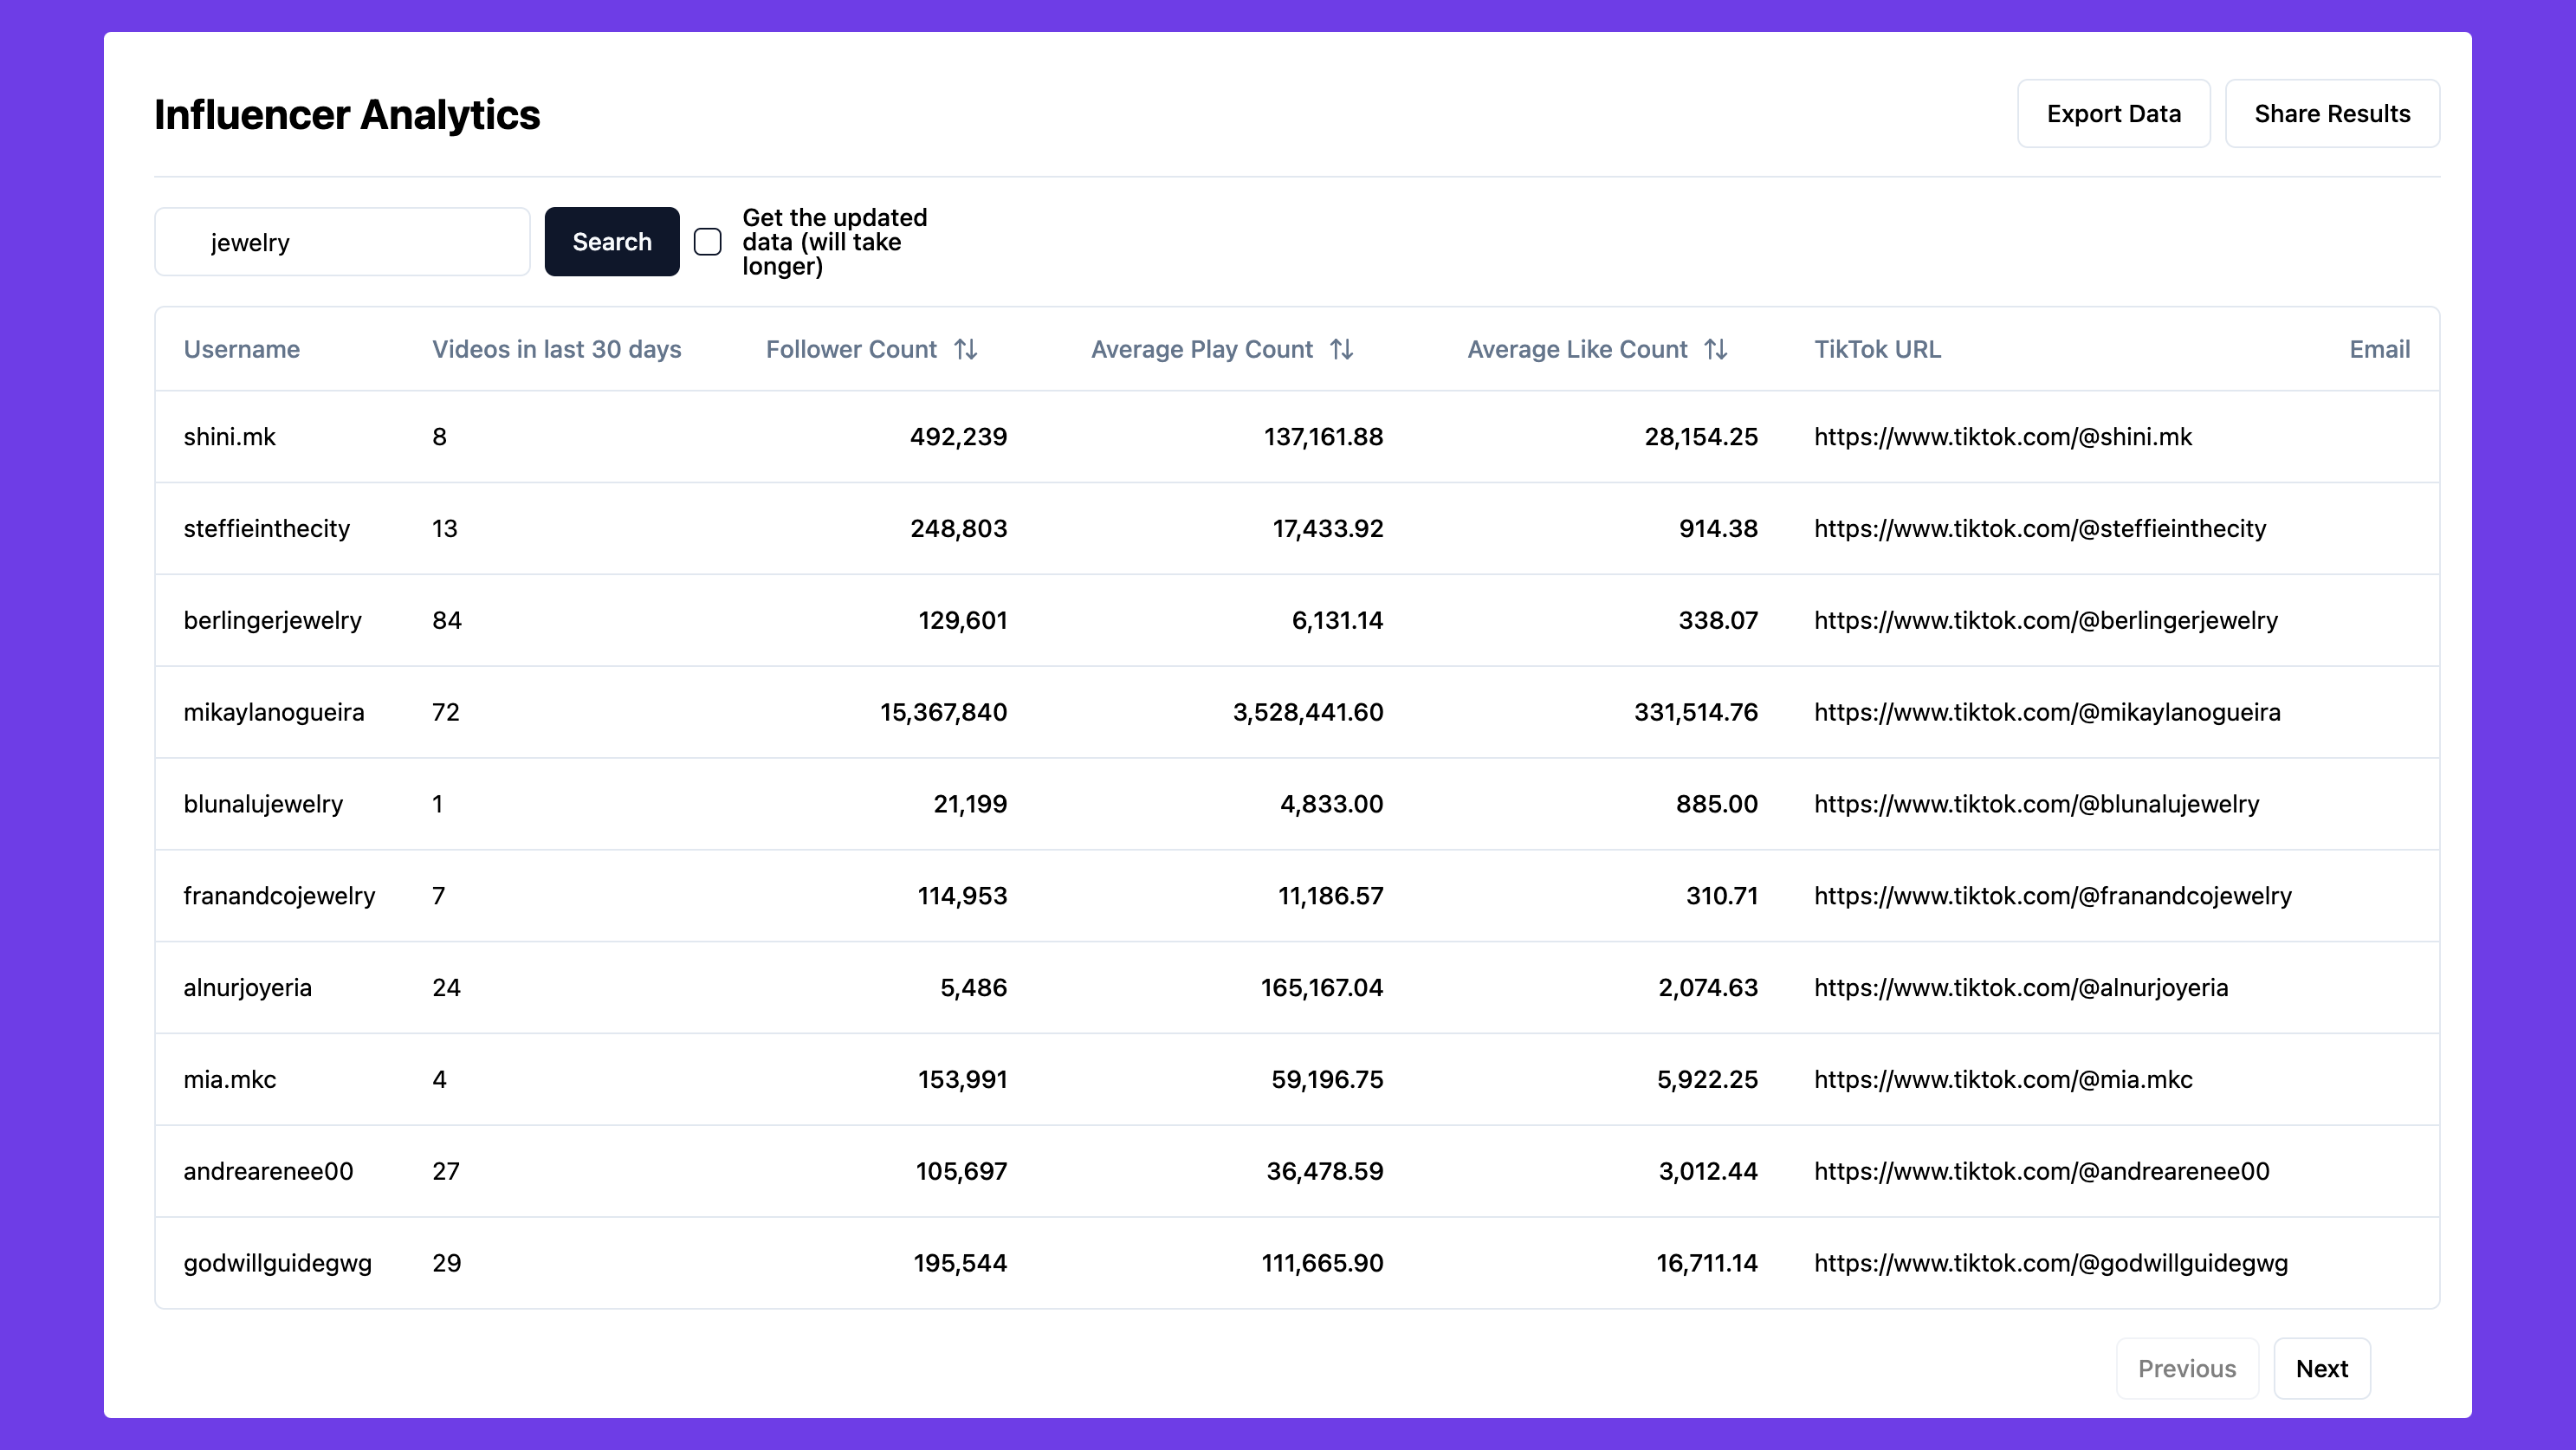2576x1450 pixels.
Task: Open the alnurjoyeria TikTok URL
Action: point(2020,988)
